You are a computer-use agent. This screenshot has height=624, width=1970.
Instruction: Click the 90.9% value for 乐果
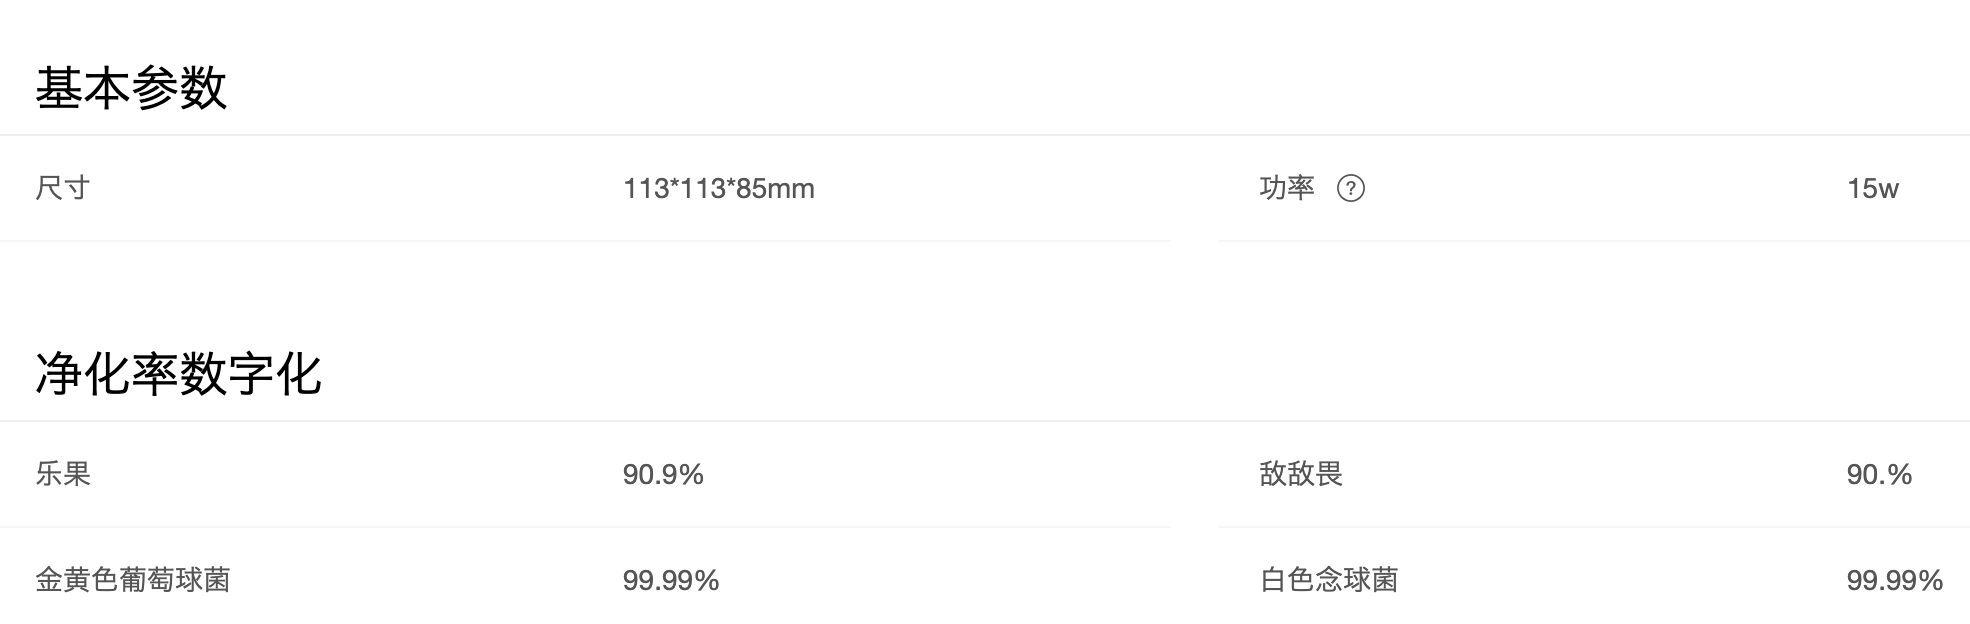click(663, 474)
